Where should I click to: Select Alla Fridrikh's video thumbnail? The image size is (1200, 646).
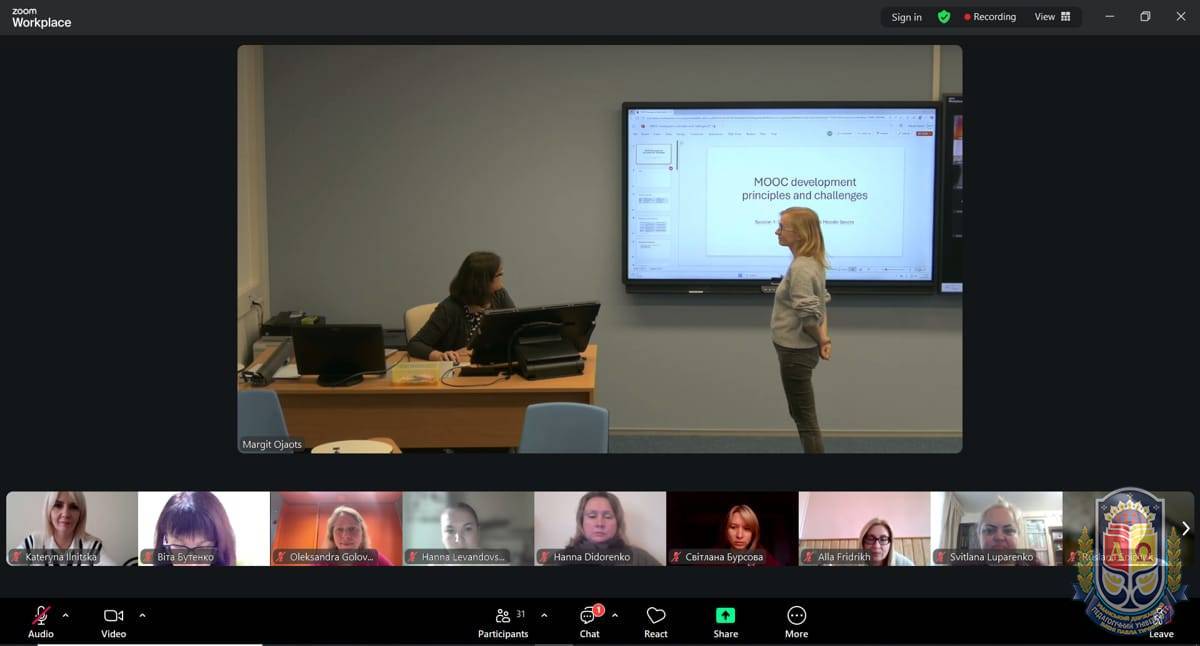pos(864,528)
